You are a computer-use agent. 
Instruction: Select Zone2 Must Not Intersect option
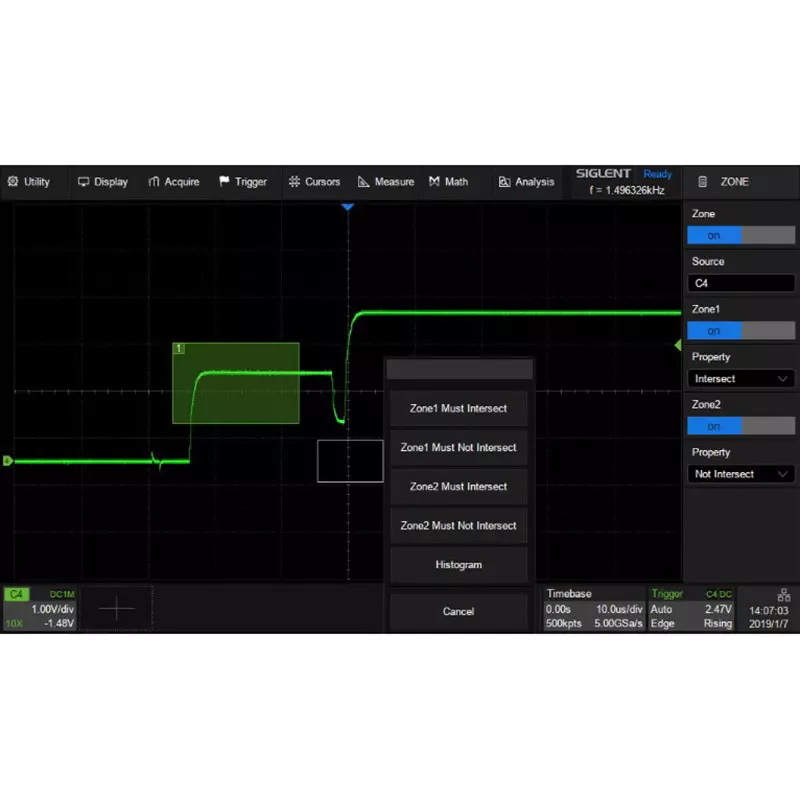(458, 526)
